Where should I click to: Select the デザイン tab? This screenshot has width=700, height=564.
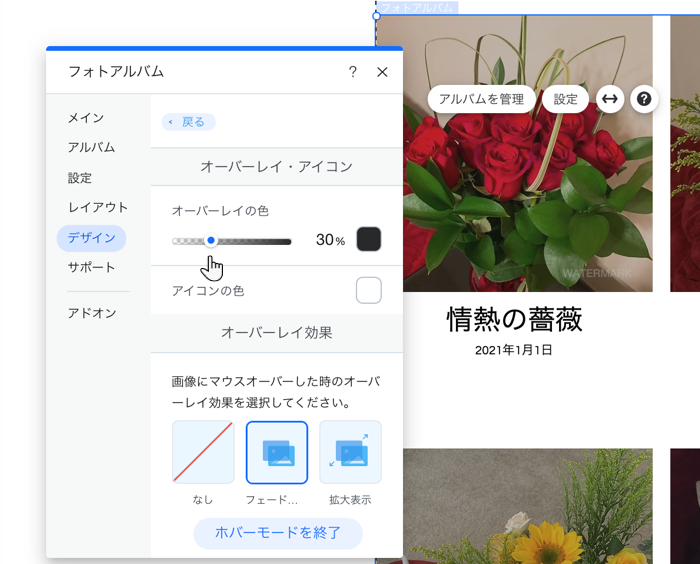(91, 238)
